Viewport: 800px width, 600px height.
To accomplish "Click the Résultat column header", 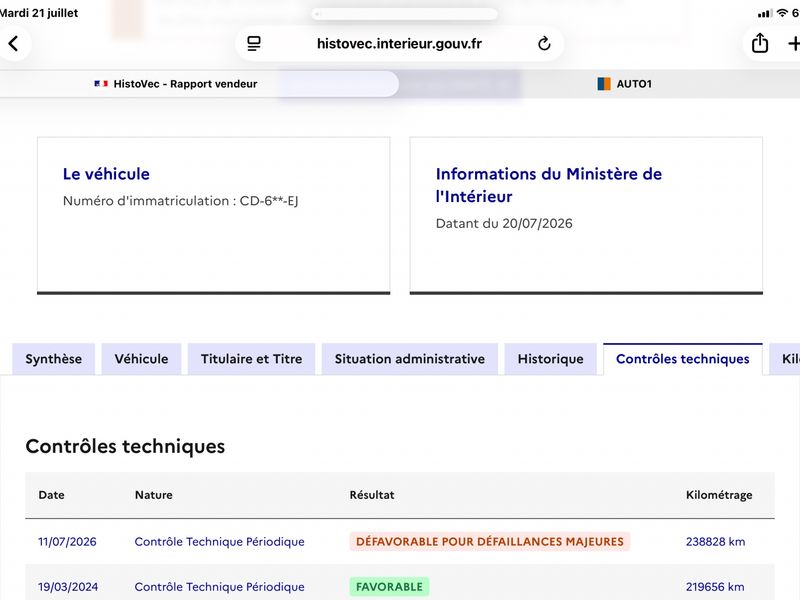I will pyautogui.click(x=372, y=495).
